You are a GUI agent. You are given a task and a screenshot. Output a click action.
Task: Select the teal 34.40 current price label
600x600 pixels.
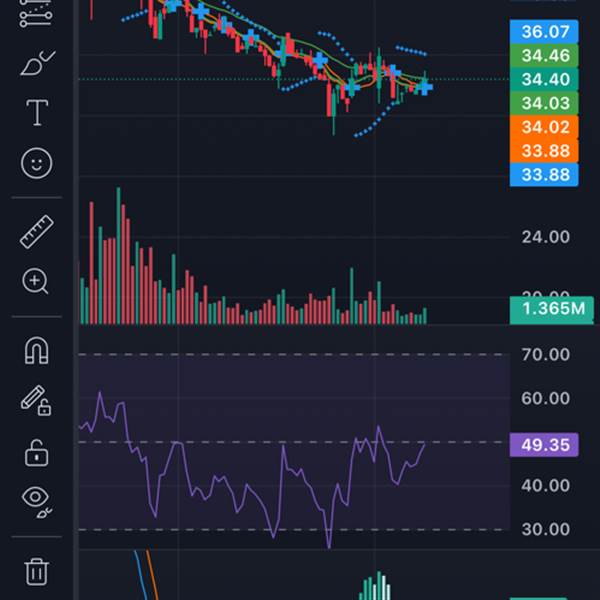coord(544,79)
